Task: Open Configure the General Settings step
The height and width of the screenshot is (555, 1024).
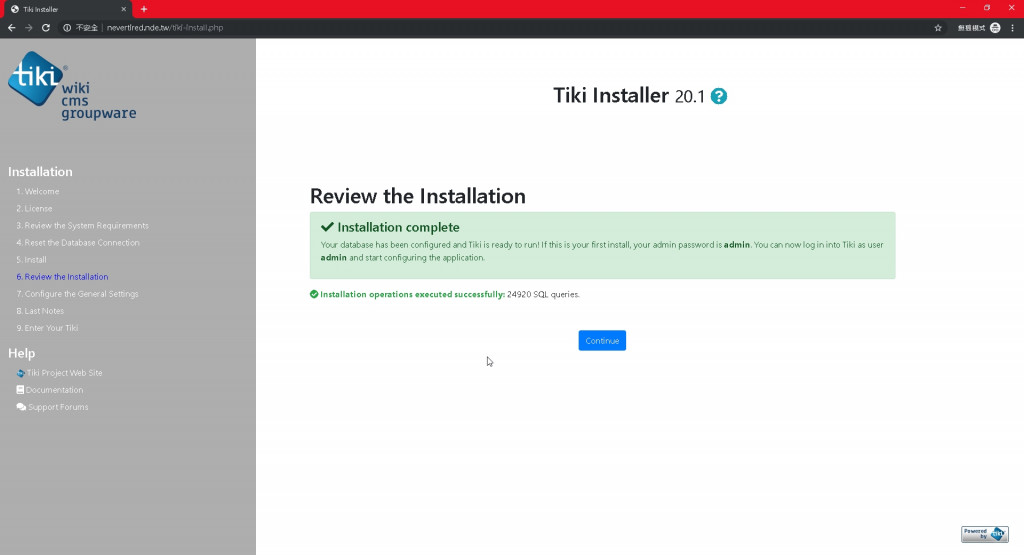Action: [x=77, y=294]
